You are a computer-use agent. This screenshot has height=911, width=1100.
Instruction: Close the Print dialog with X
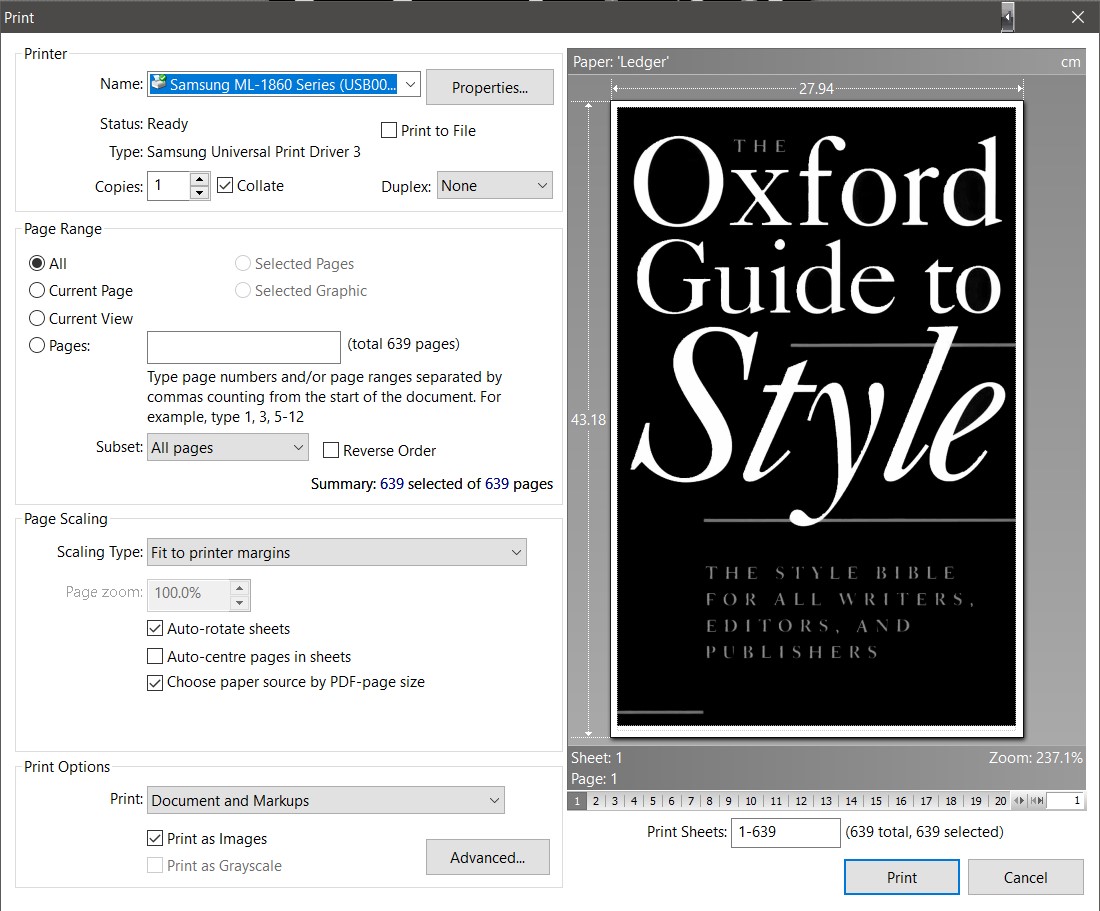[x=1078, y=17]
